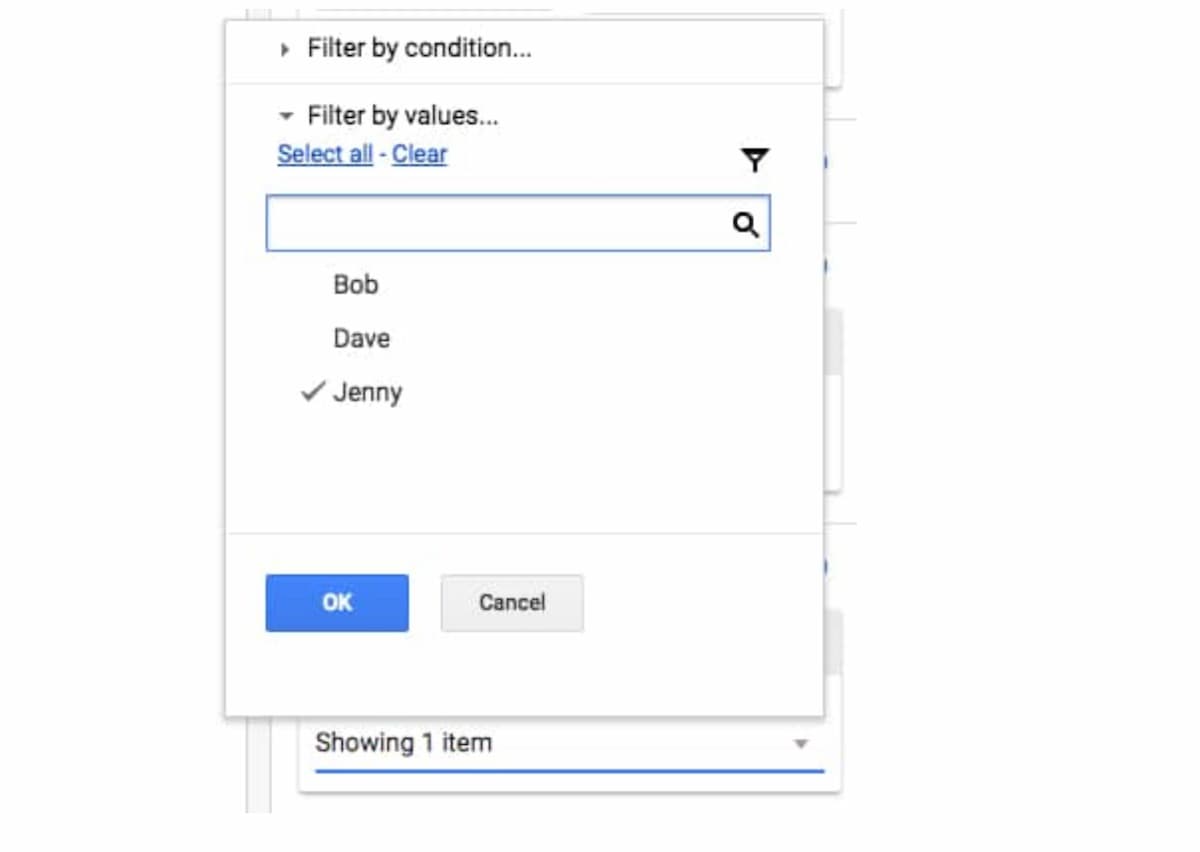Click the blank checkmark space left of Bob
The image size is (1200, 852).
313,285
